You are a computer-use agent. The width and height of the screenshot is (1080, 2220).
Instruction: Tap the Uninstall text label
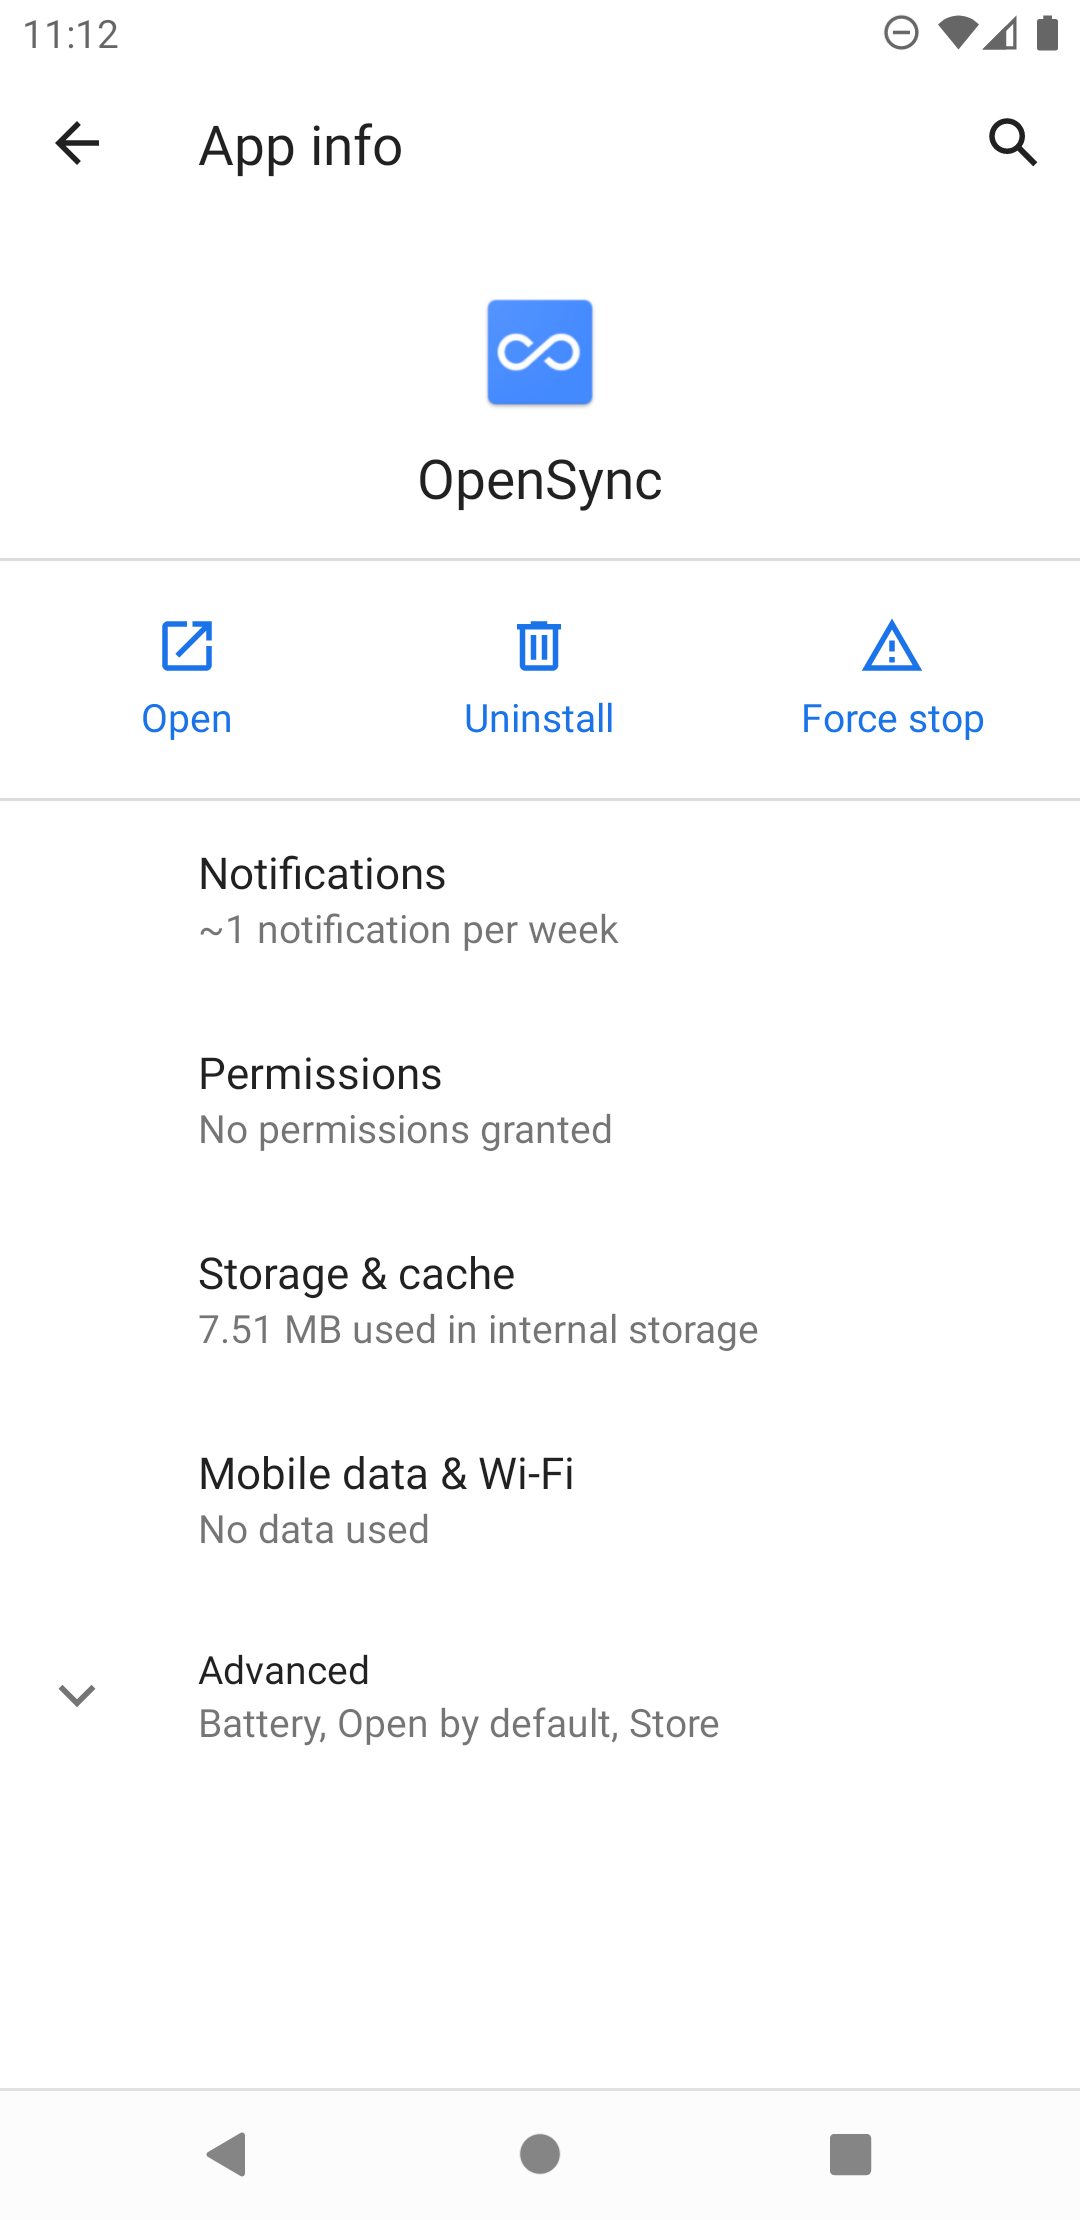pyautogui.click(x=539, y=719)
